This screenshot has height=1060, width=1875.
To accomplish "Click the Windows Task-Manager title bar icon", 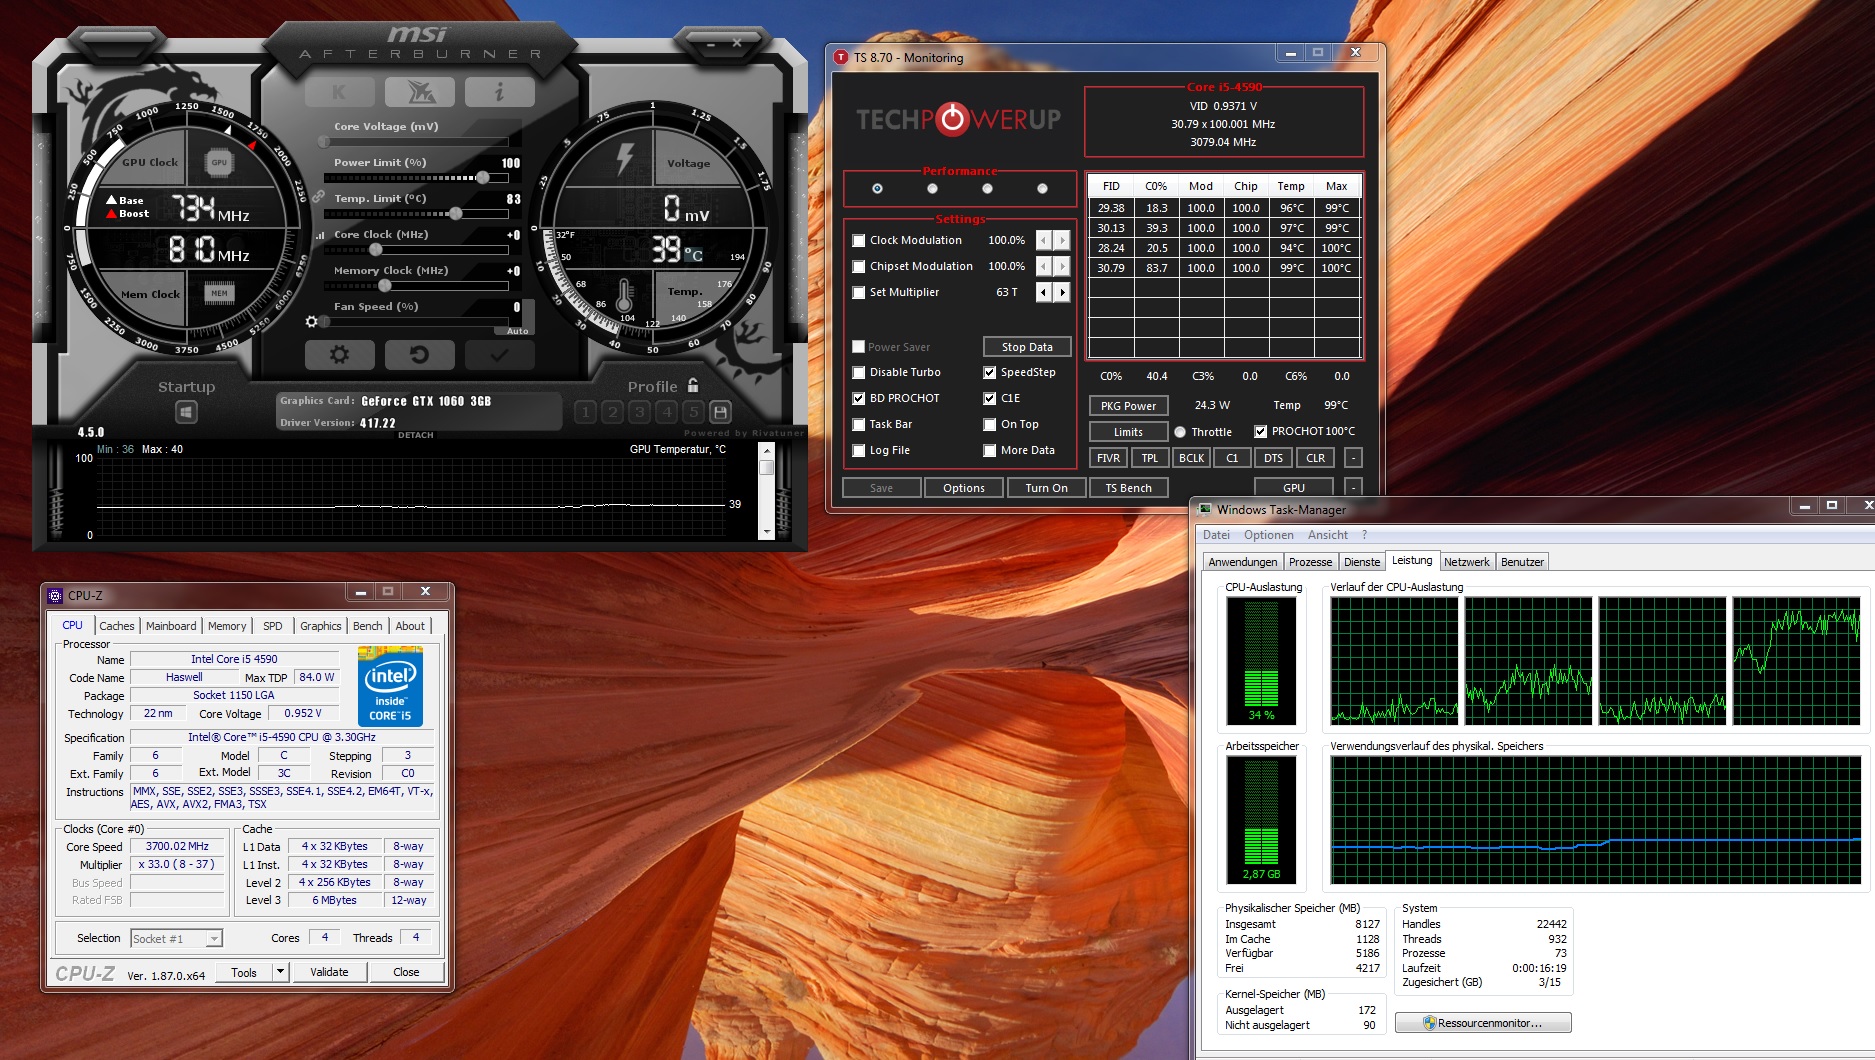I will point(1205,509).
